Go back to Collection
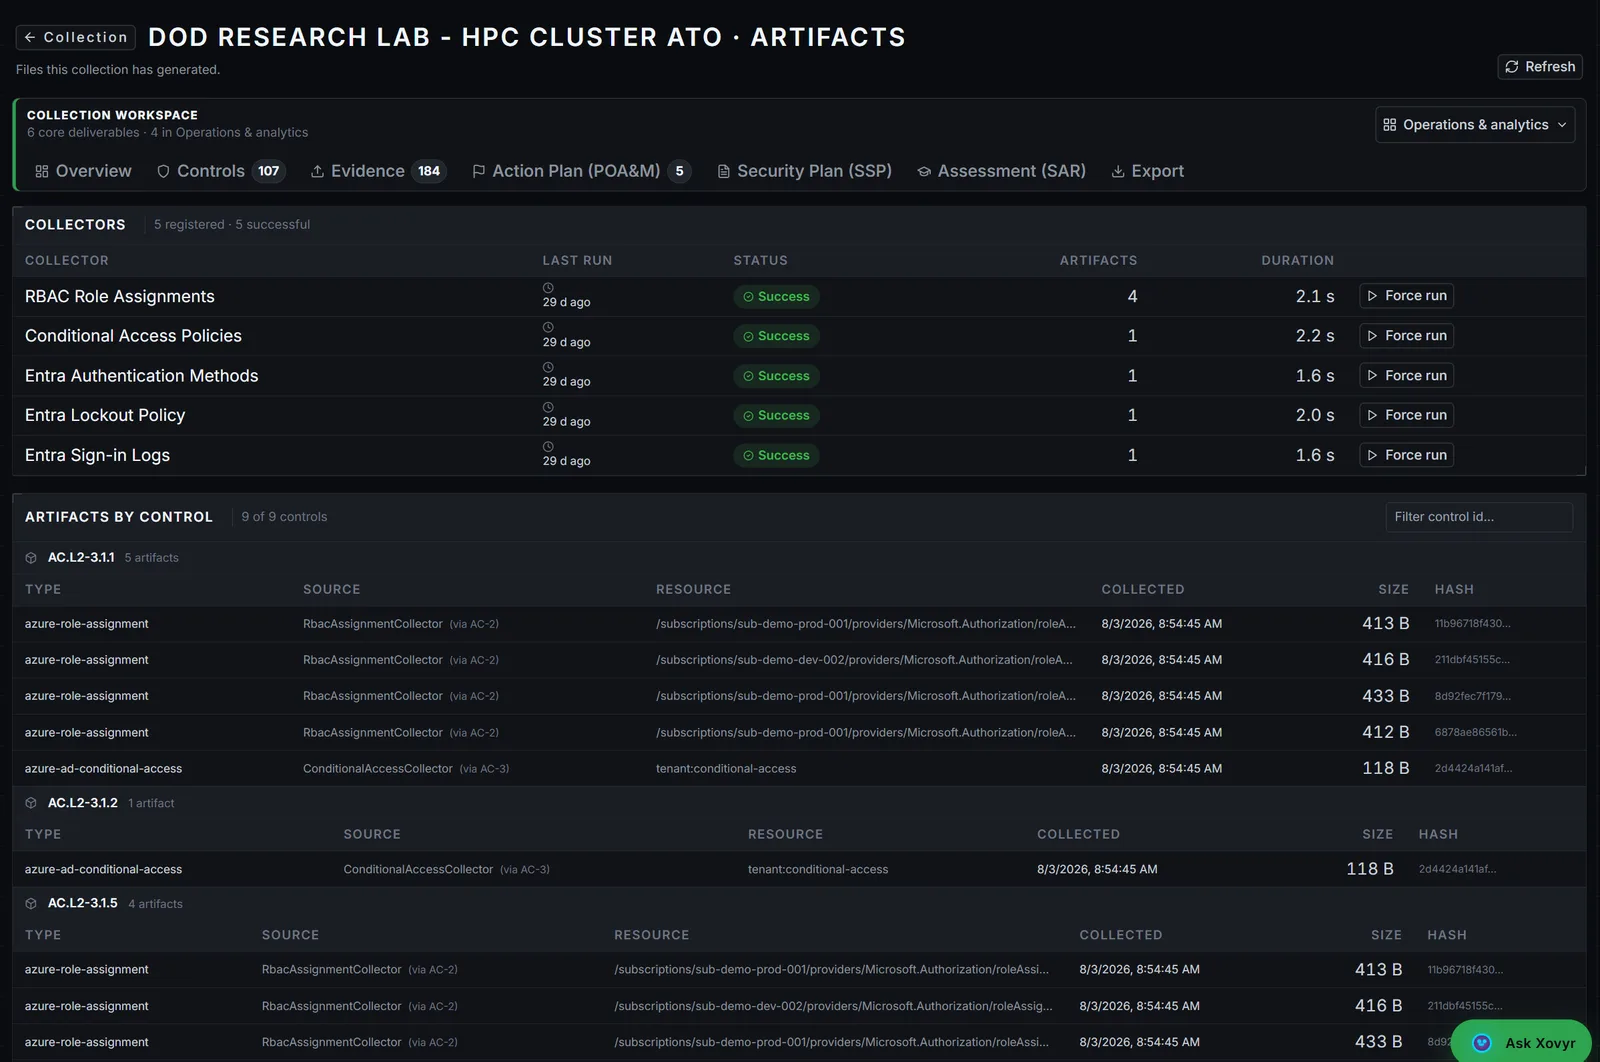The height and width of the screenshot is (1062, 1600). [x=76, y=37]
